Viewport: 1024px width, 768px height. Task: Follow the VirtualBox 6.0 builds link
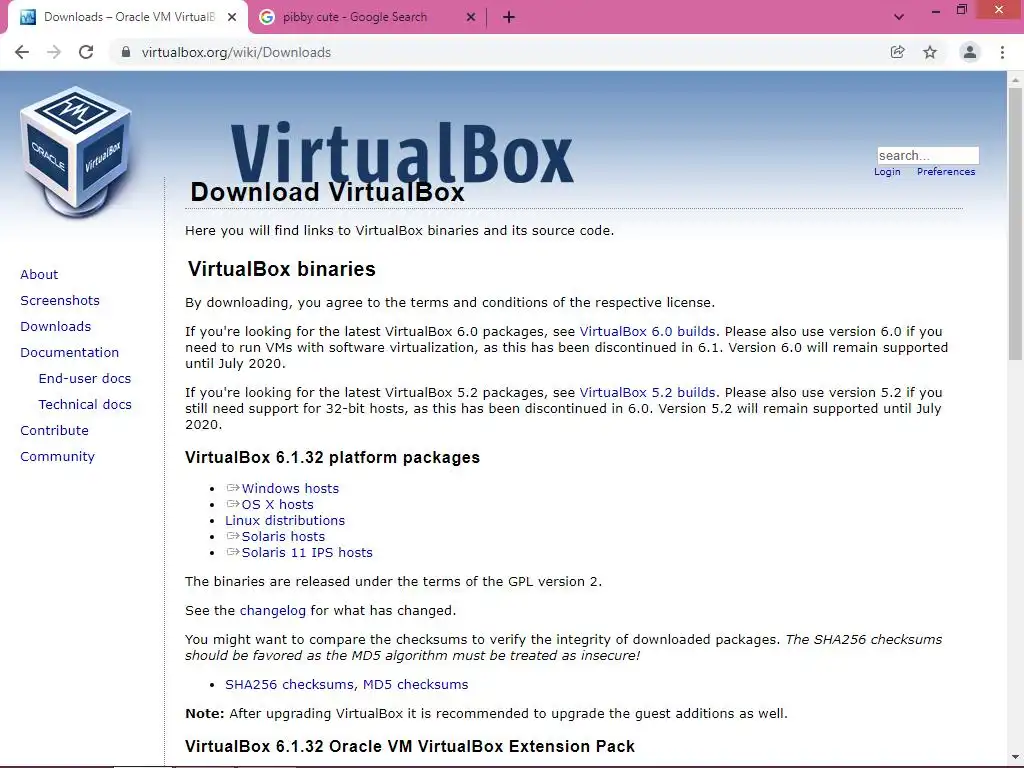point(647,332)
